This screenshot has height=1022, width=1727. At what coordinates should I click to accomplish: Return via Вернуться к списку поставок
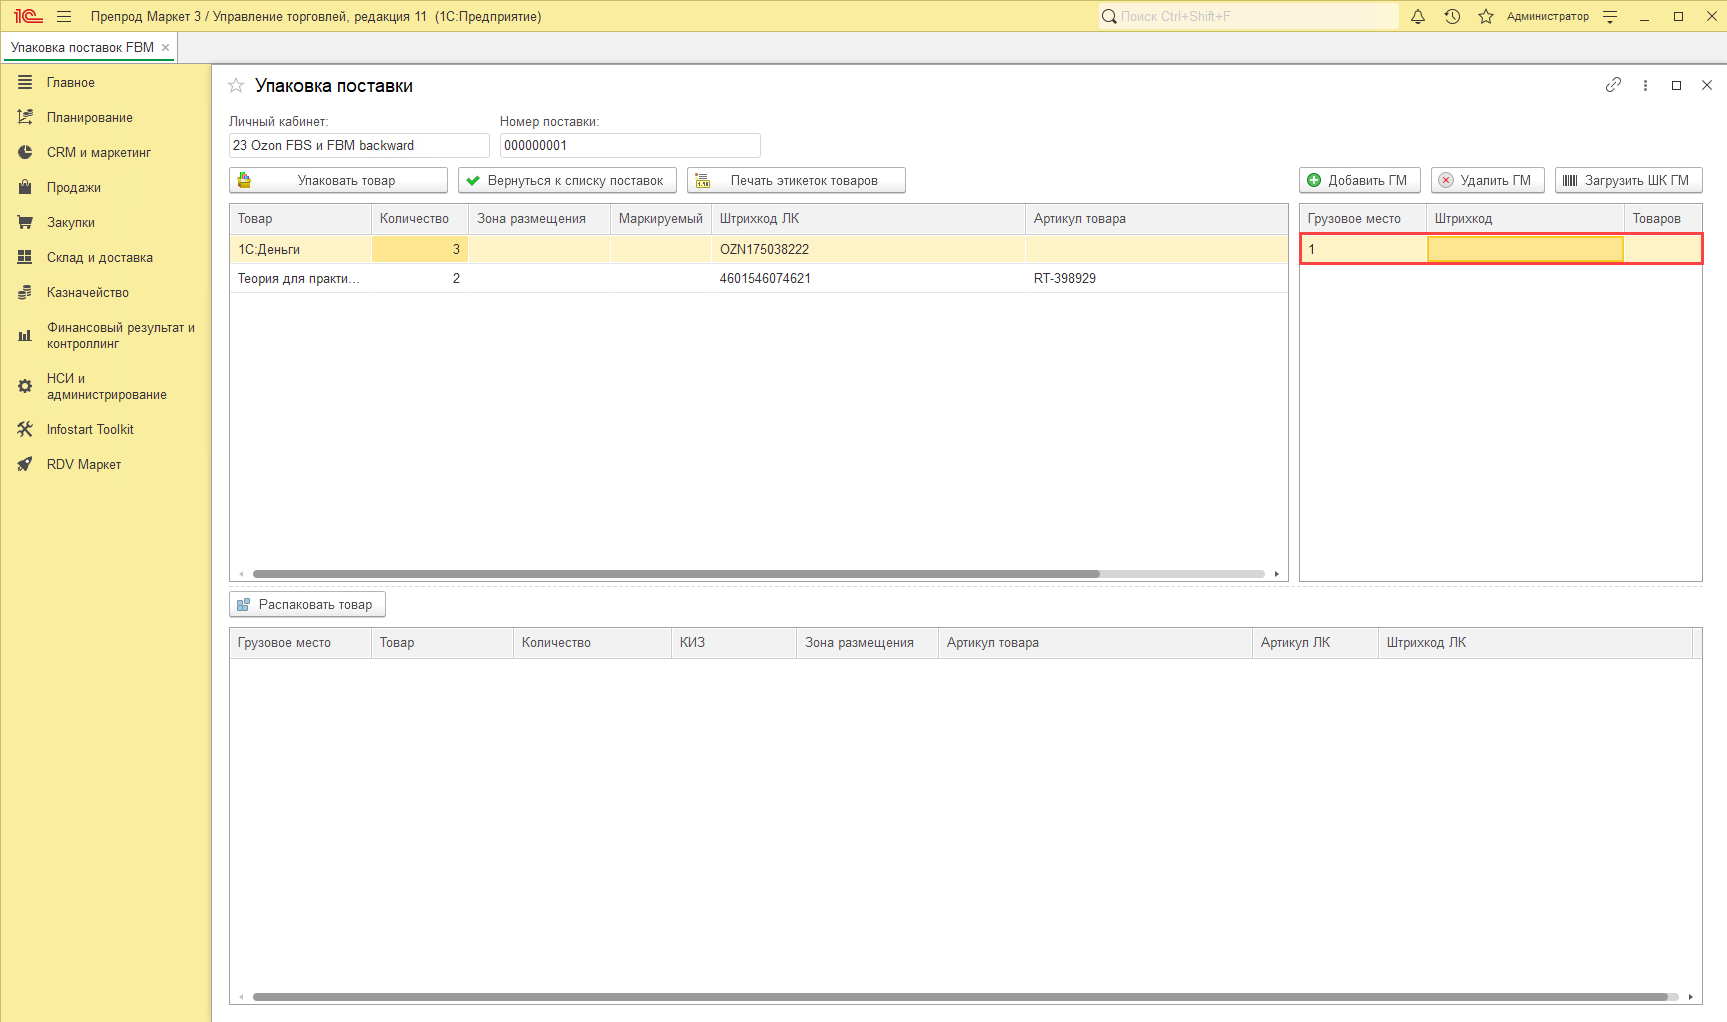coord(567,180)
